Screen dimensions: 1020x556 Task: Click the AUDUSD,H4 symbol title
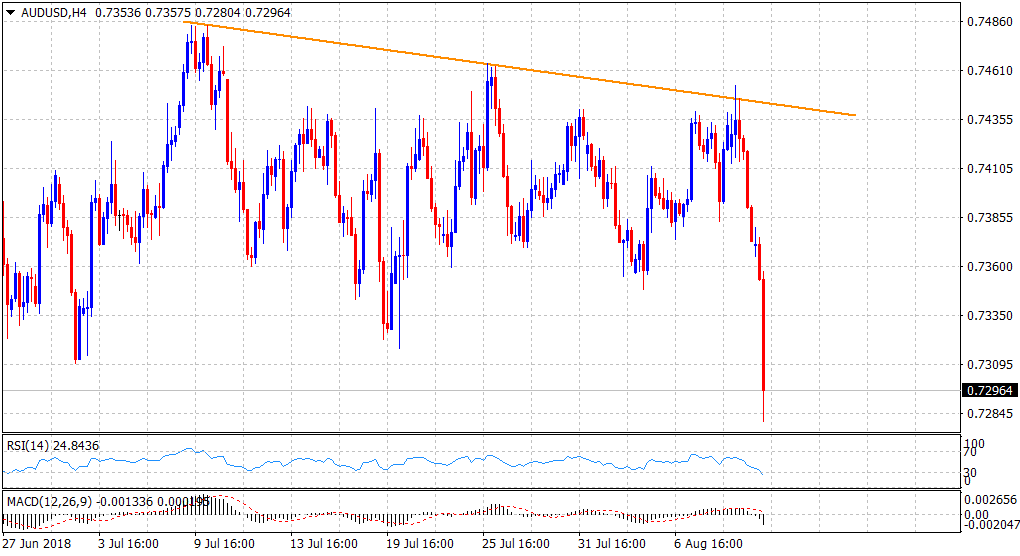click(x=52, y=9)
